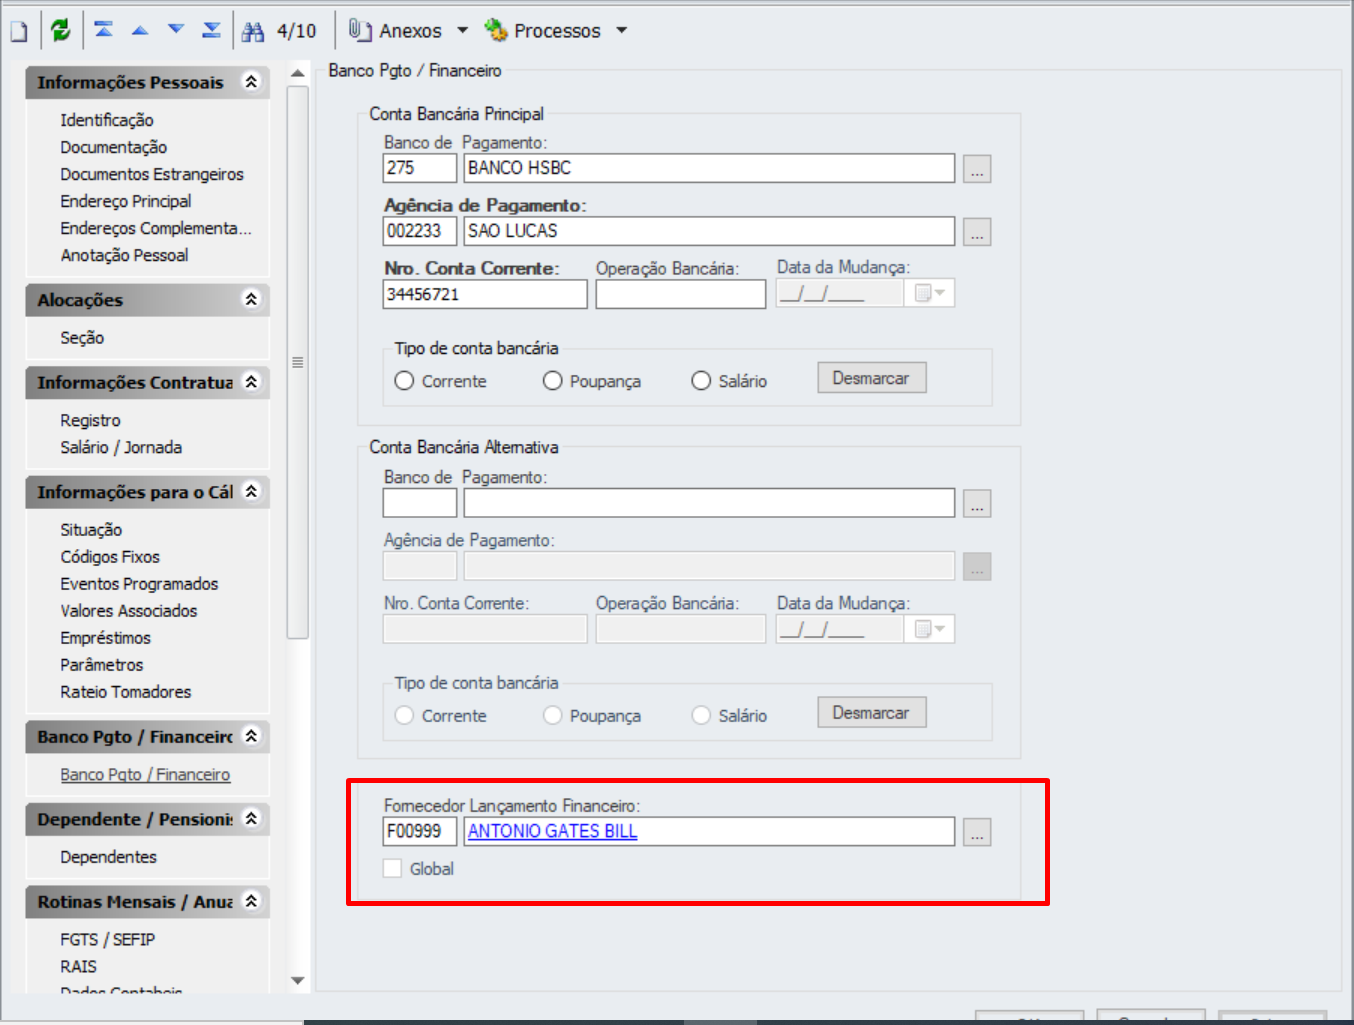Click the ANTONIO GATES BILL link
Viewport: 1354px width, 1025px height.
coord(552,831)
